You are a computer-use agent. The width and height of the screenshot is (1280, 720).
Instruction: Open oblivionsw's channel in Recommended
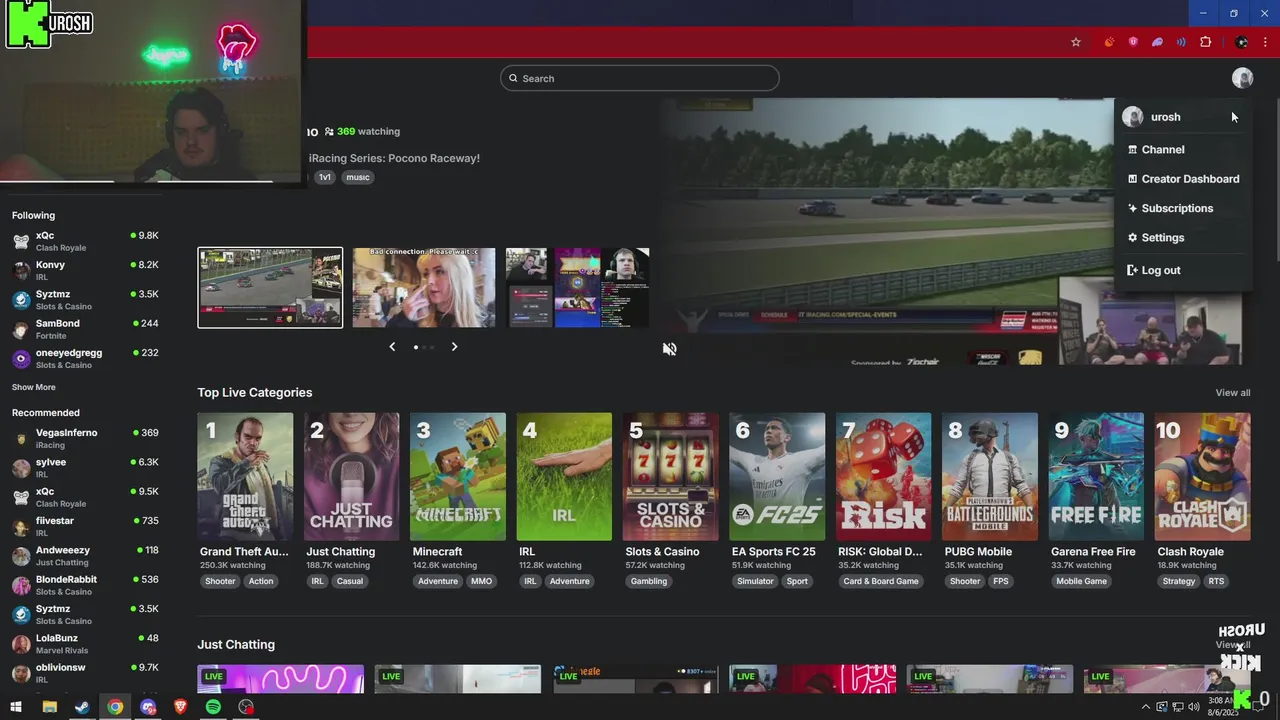pos(85,673)
